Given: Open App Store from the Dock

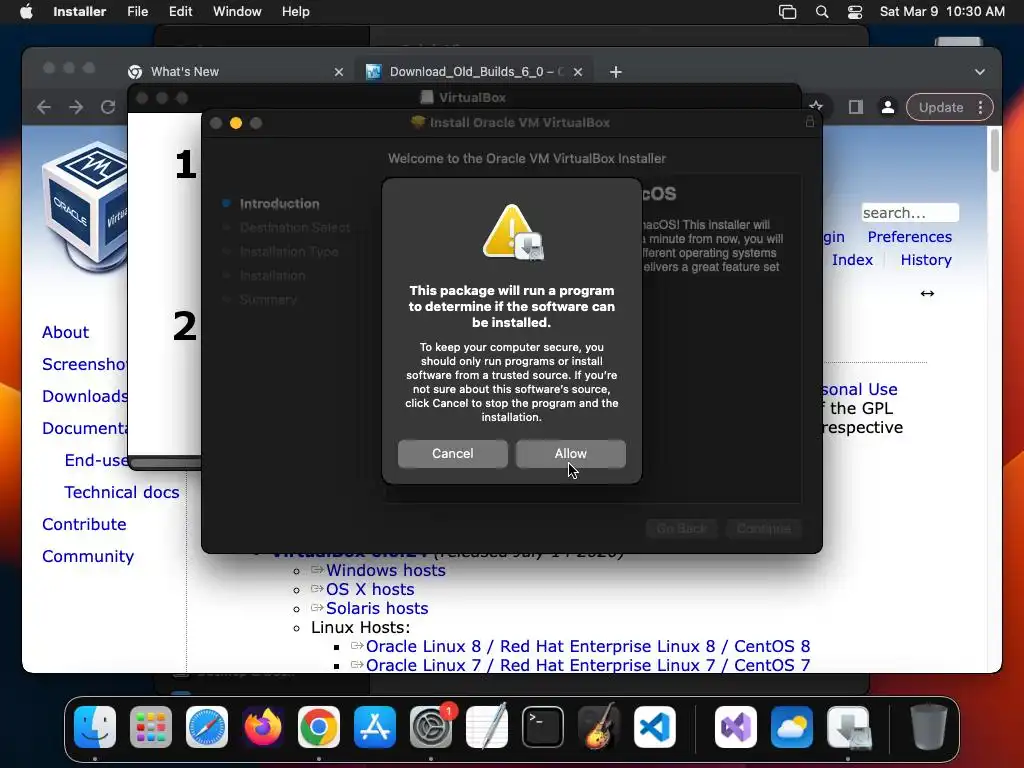Looking at the screenshot, I should [x=375, y=727].
